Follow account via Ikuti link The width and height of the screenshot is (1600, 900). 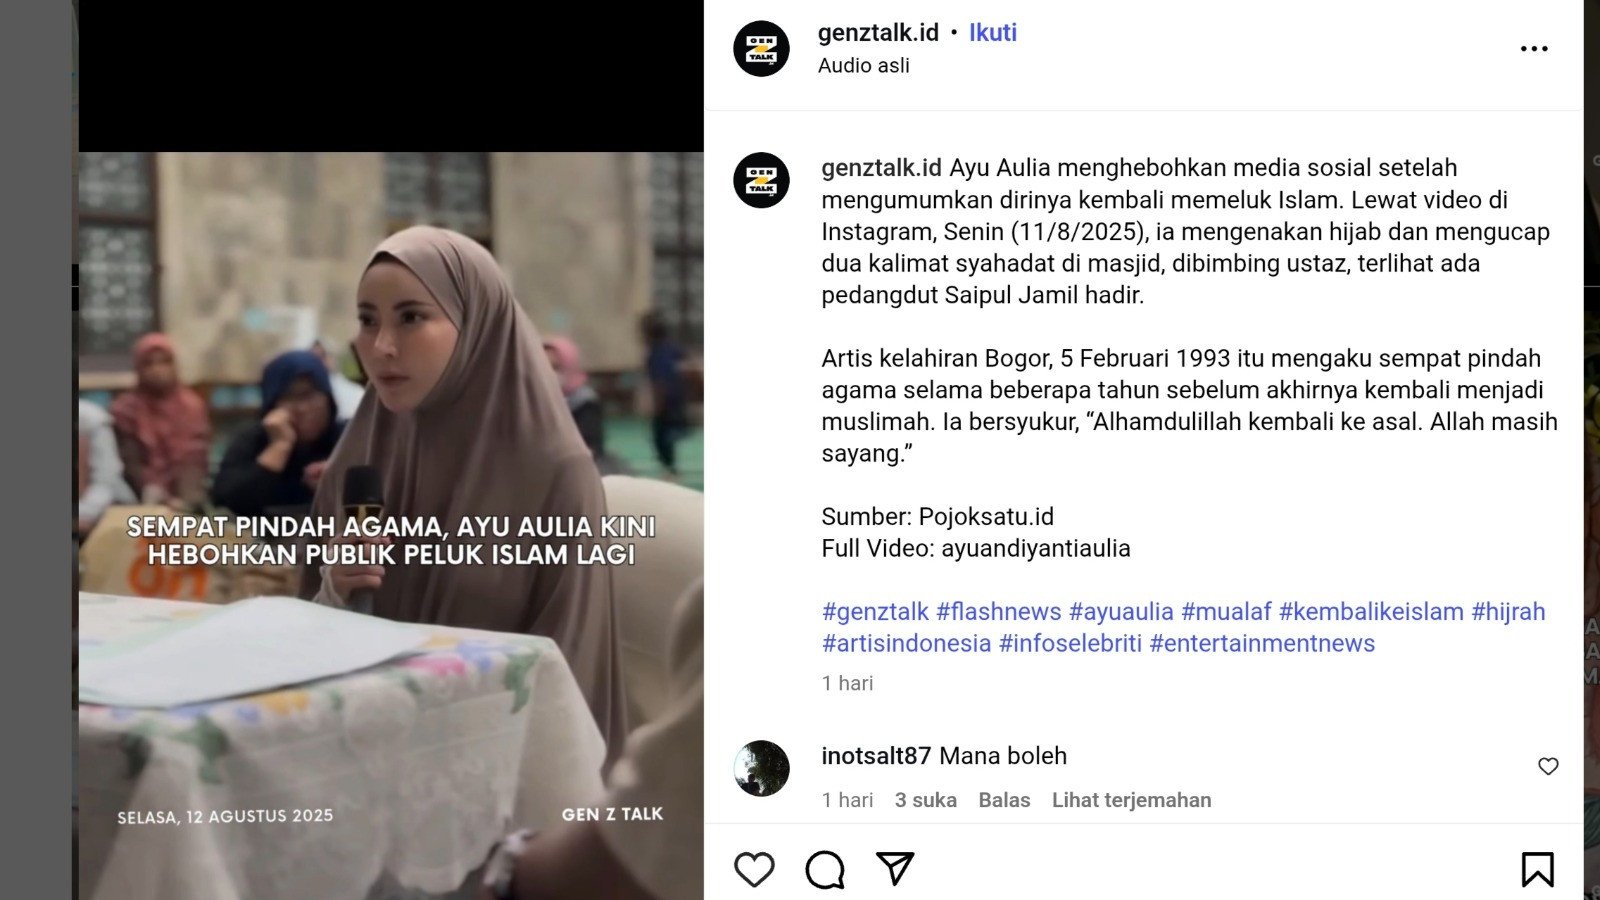[992, 33]
